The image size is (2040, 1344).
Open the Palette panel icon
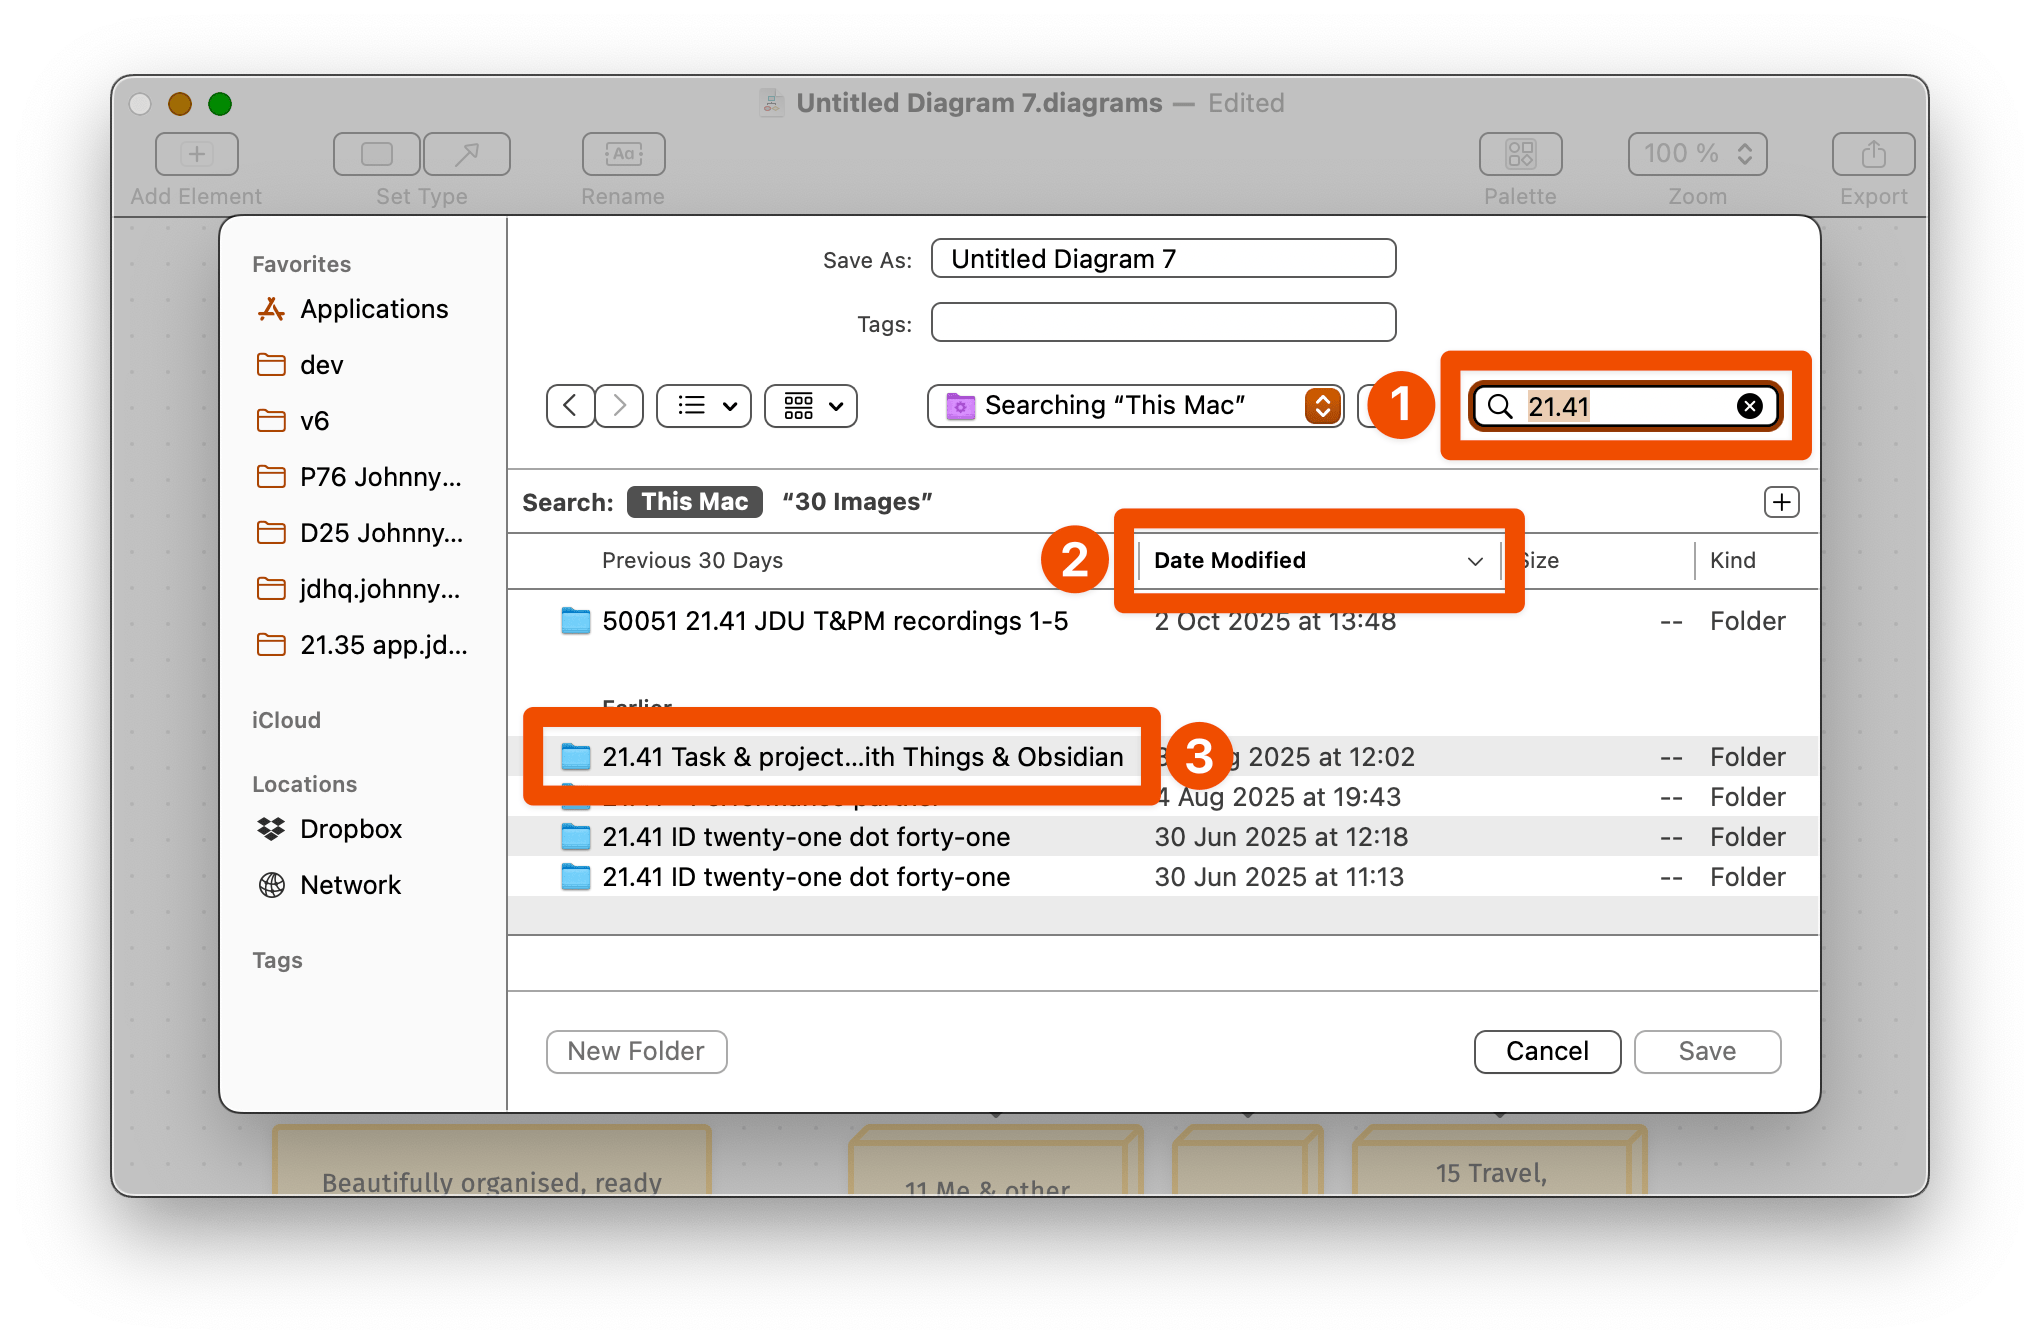pos(1520,153)
